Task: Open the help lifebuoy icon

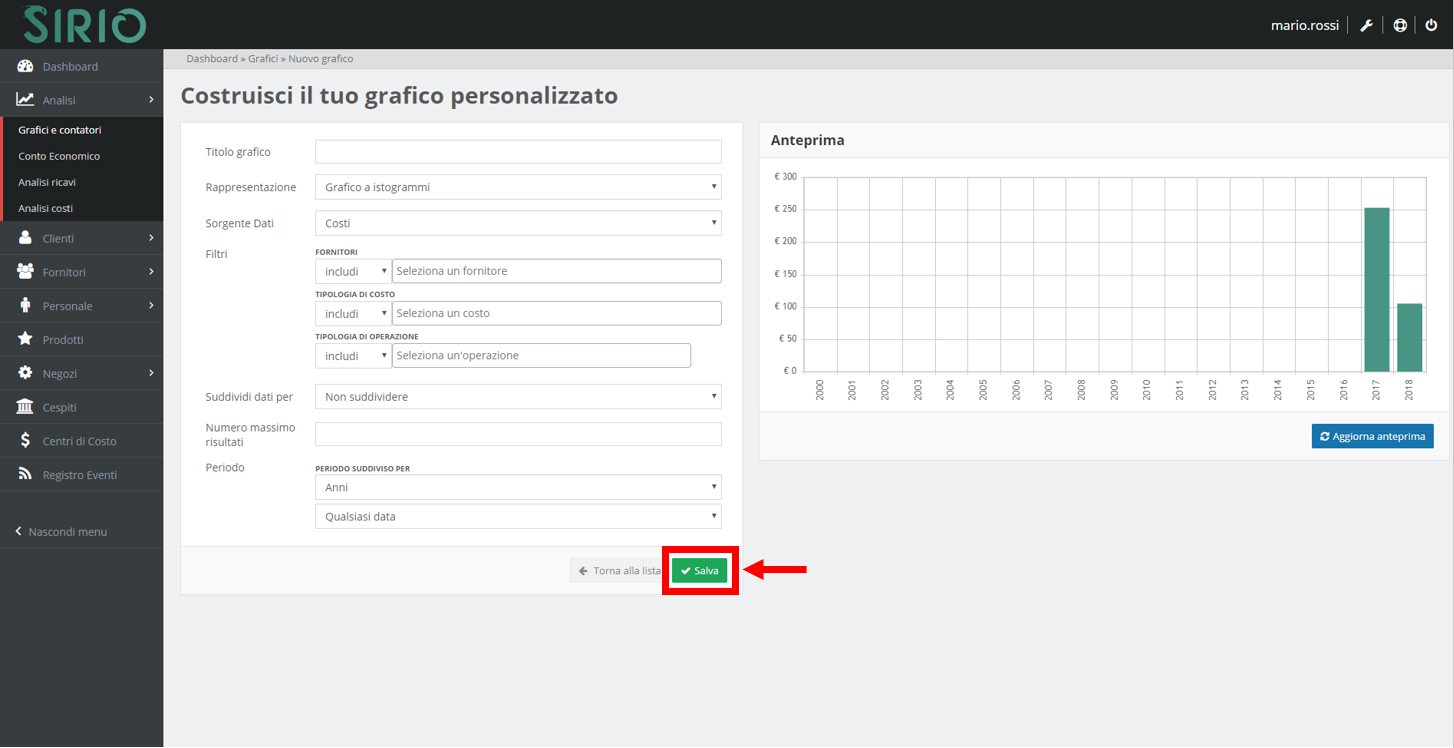Action: 1400,25
